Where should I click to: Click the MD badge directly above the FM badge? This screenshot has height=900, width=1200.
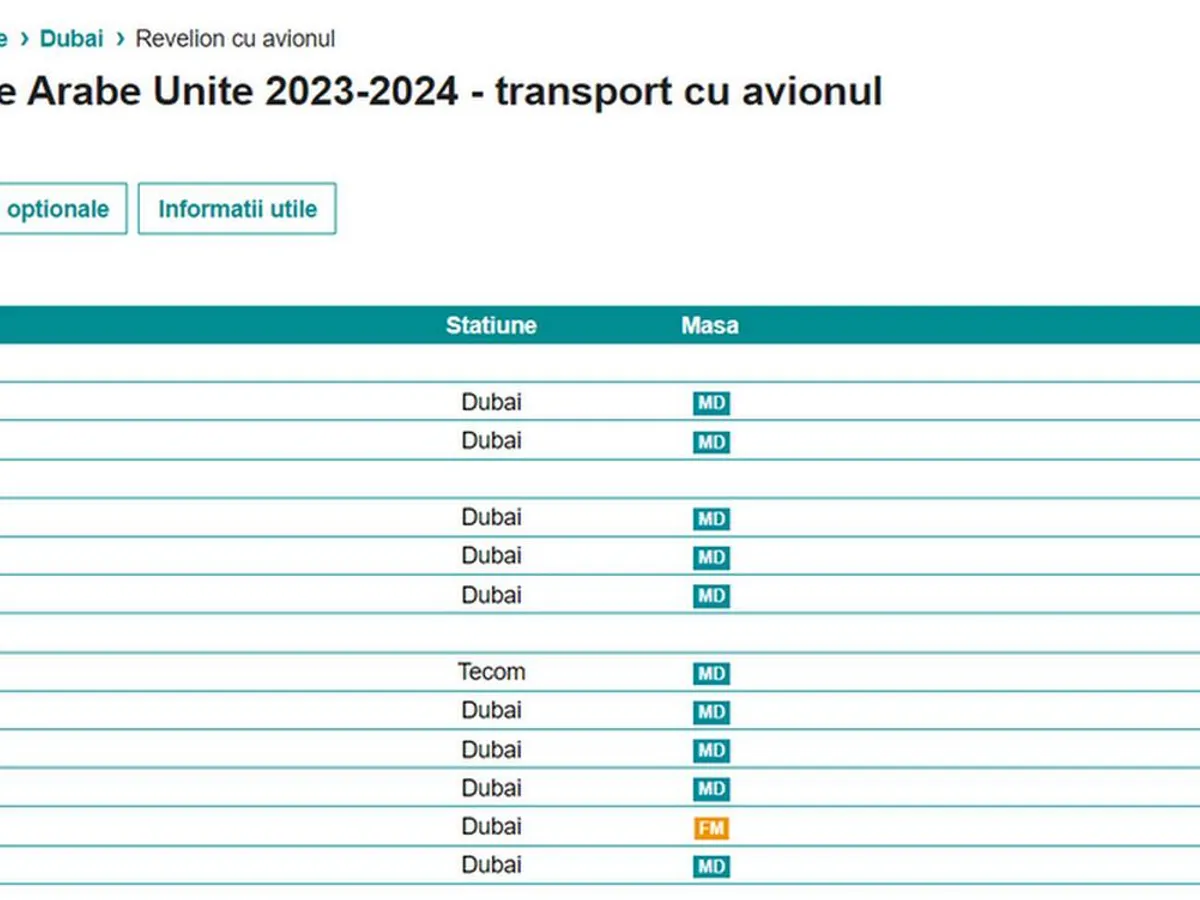(711, 789)
